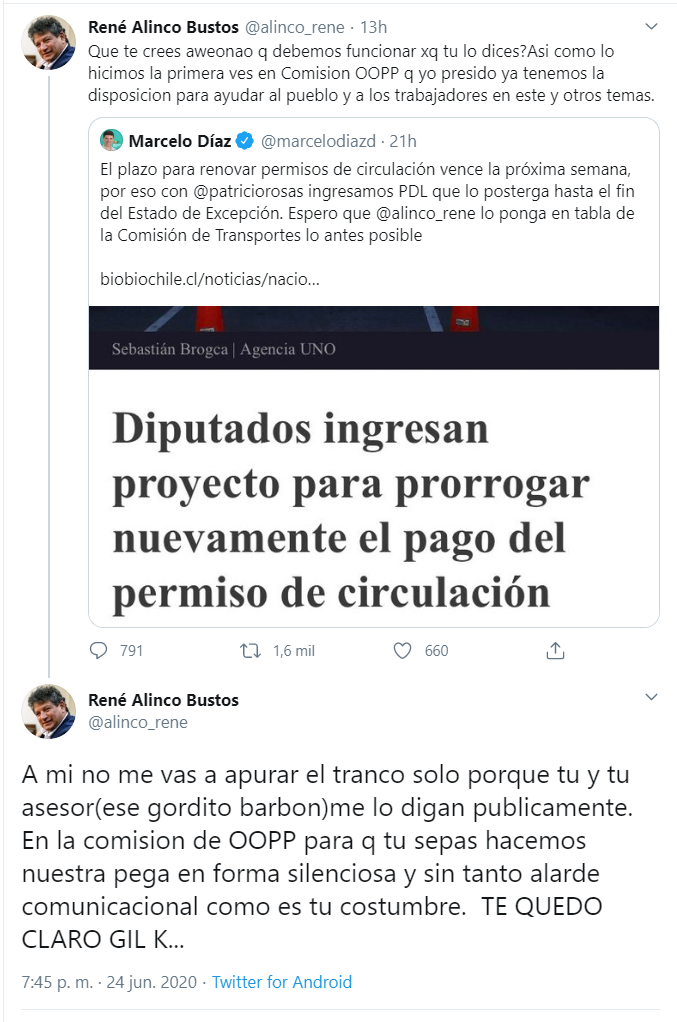Image resolution: width=677 pixels, height=1022 pixels.
Task: Retweet using the icon beside 1,6 mil
Action: click(250, 650)
